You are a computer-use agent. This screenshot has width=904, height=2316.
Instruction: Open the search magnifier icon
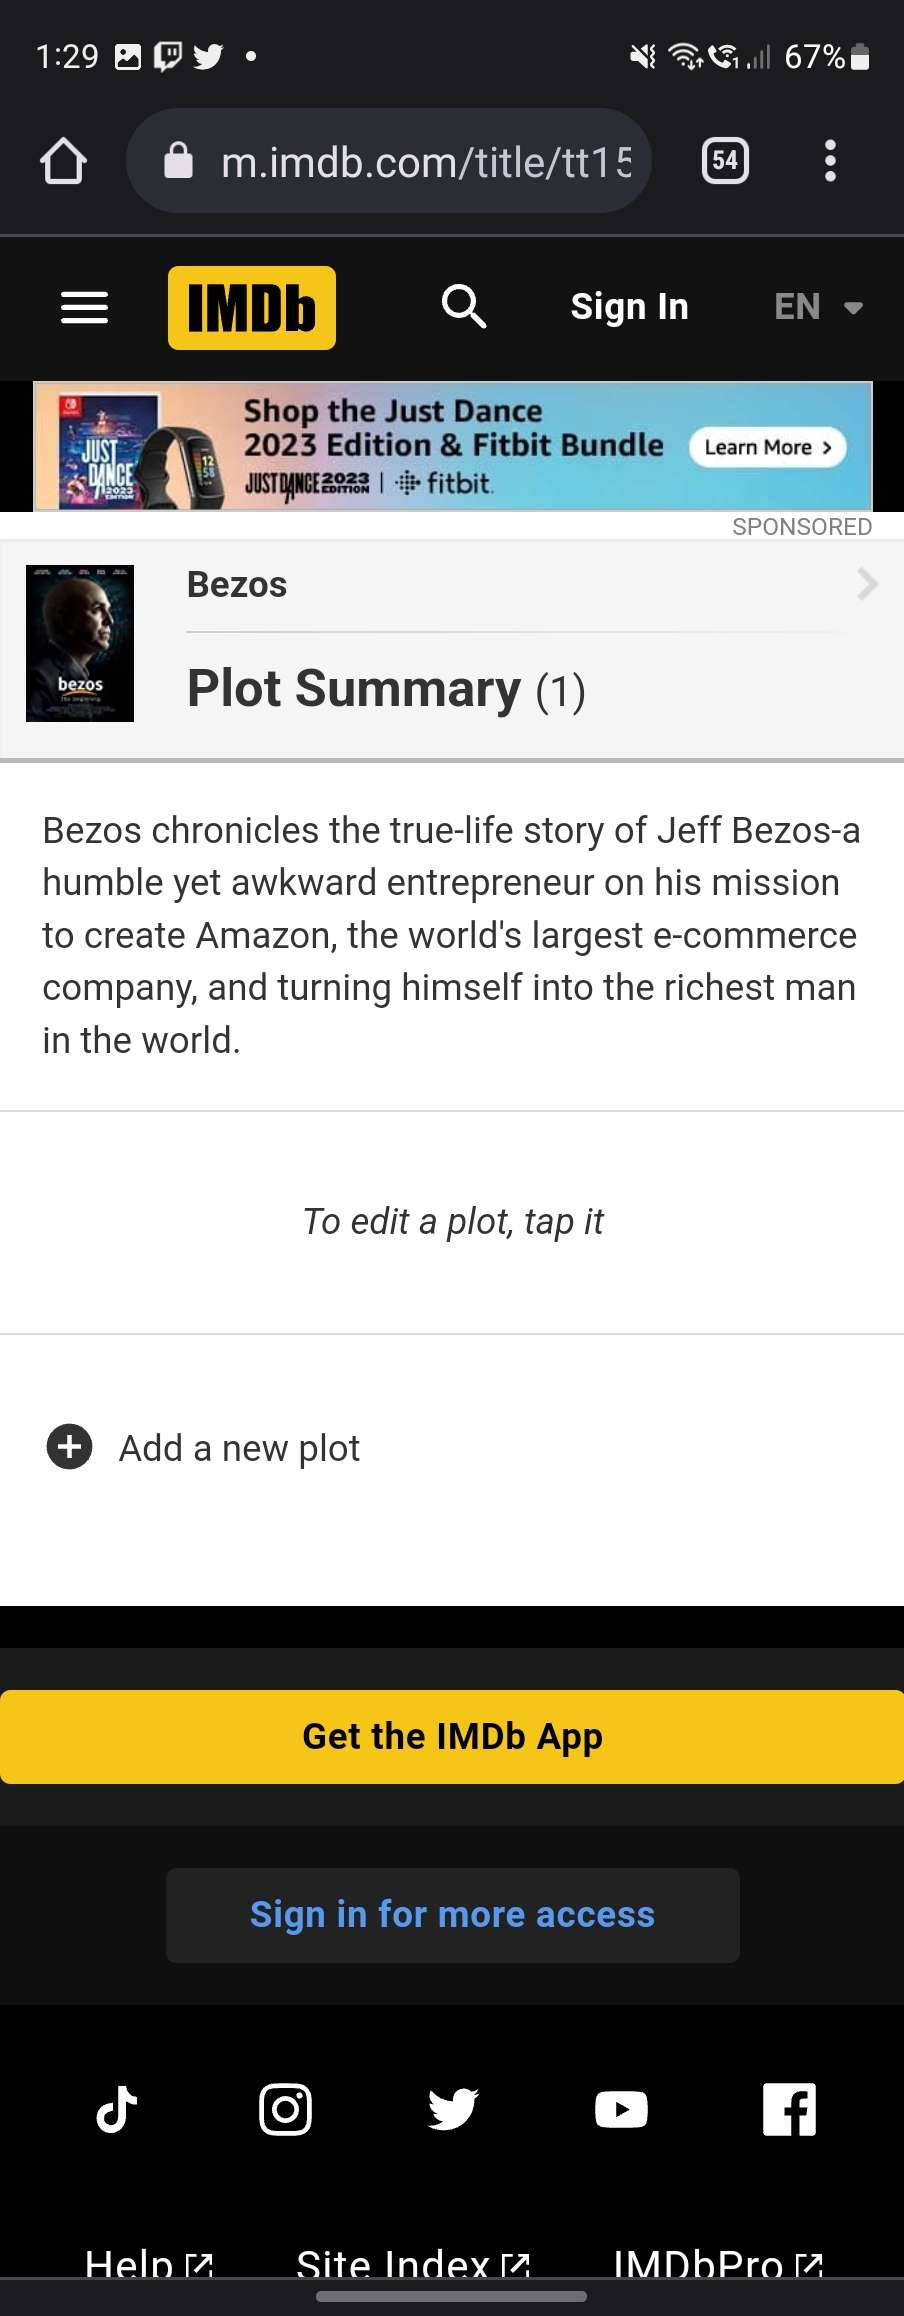click(464, 306)
